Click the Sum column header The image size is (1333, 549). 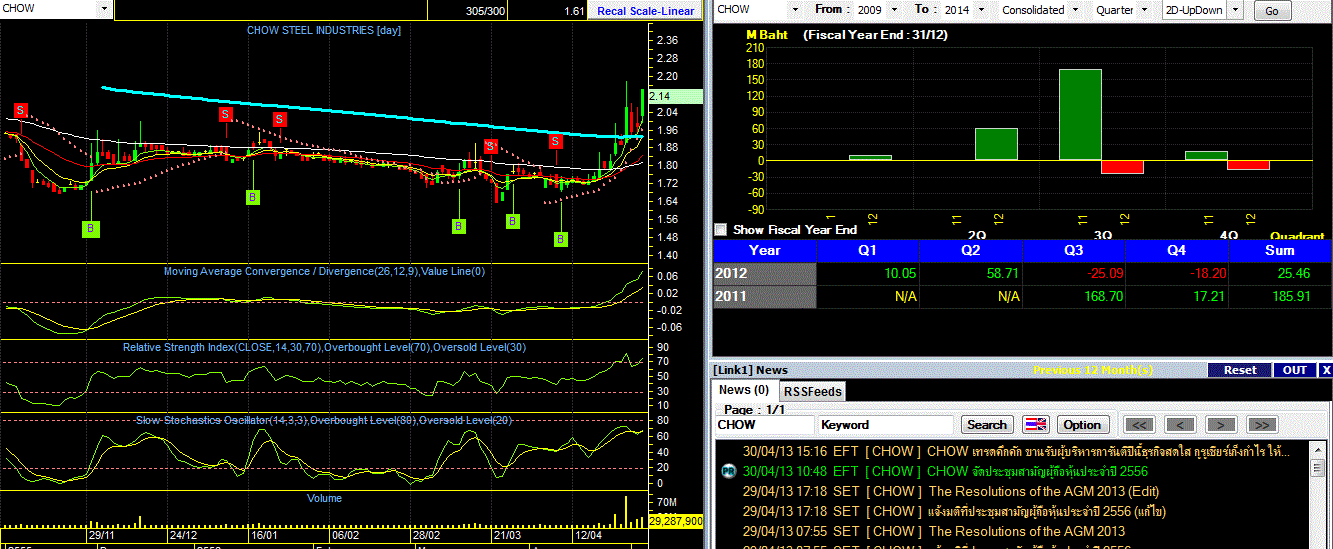(x=1280, y=250)
